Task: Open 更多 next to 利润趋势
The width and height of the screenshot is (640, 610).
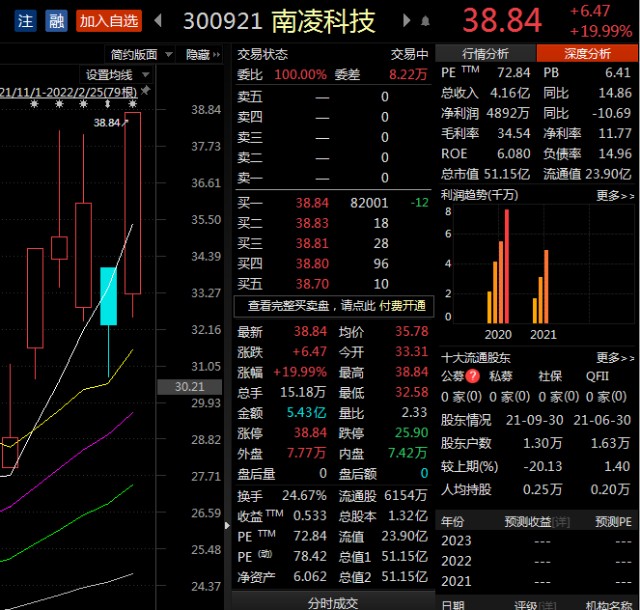Action: pos(615,196)
